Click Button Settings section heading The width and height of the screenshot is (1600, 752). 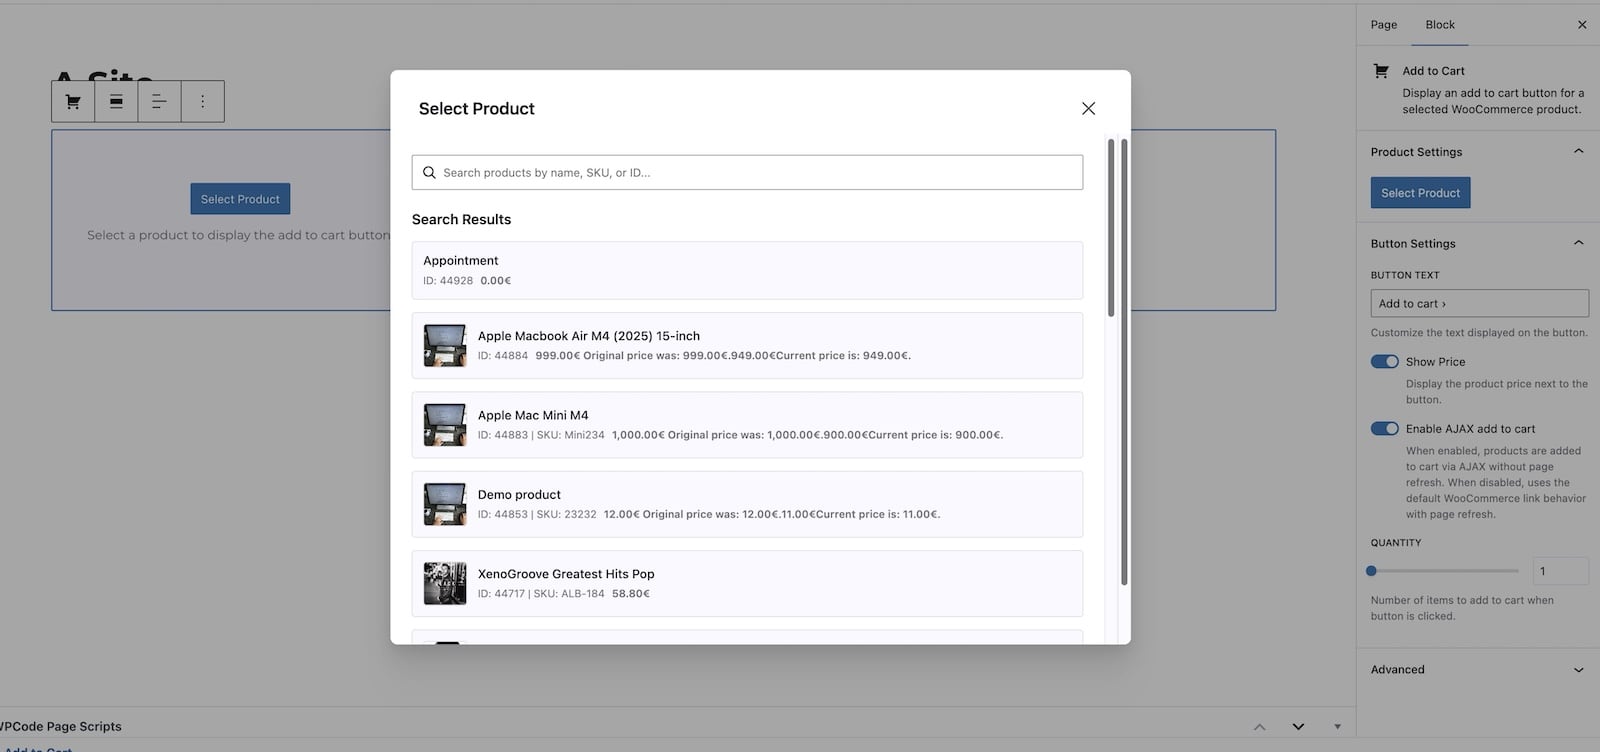pyautogui.click(x=1413, y=243)
